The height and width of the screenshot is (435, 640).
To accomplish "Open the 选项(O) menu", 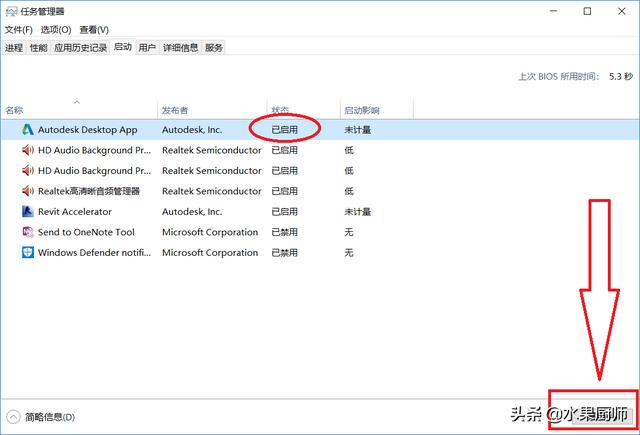I will pyautogui.click(x=55, y=30).
